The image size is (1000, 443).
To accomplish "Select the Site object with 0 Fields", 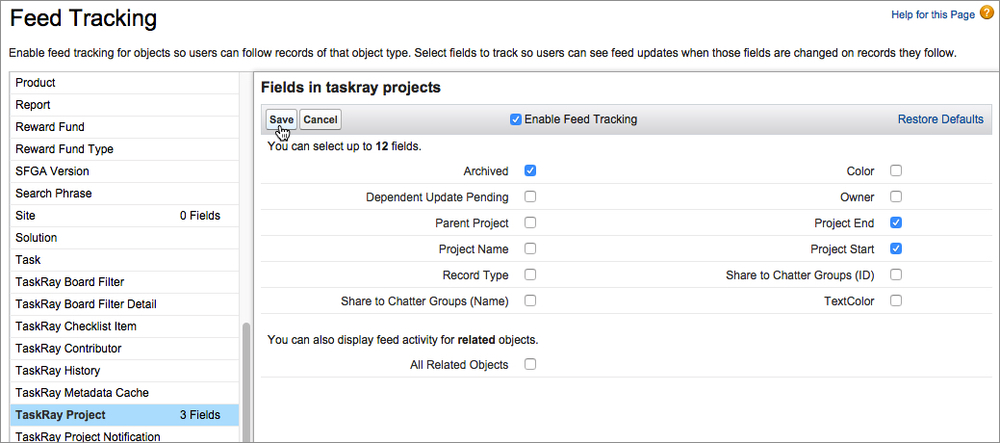I will [124, 215].
